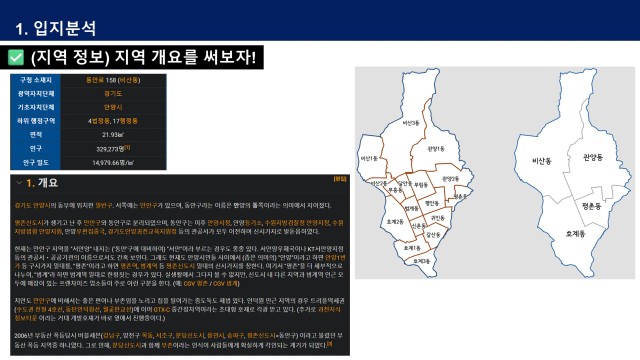Click the 평안동 area on the left map
This screenshot has height=360, width=640.
click(x=431, y=203)
